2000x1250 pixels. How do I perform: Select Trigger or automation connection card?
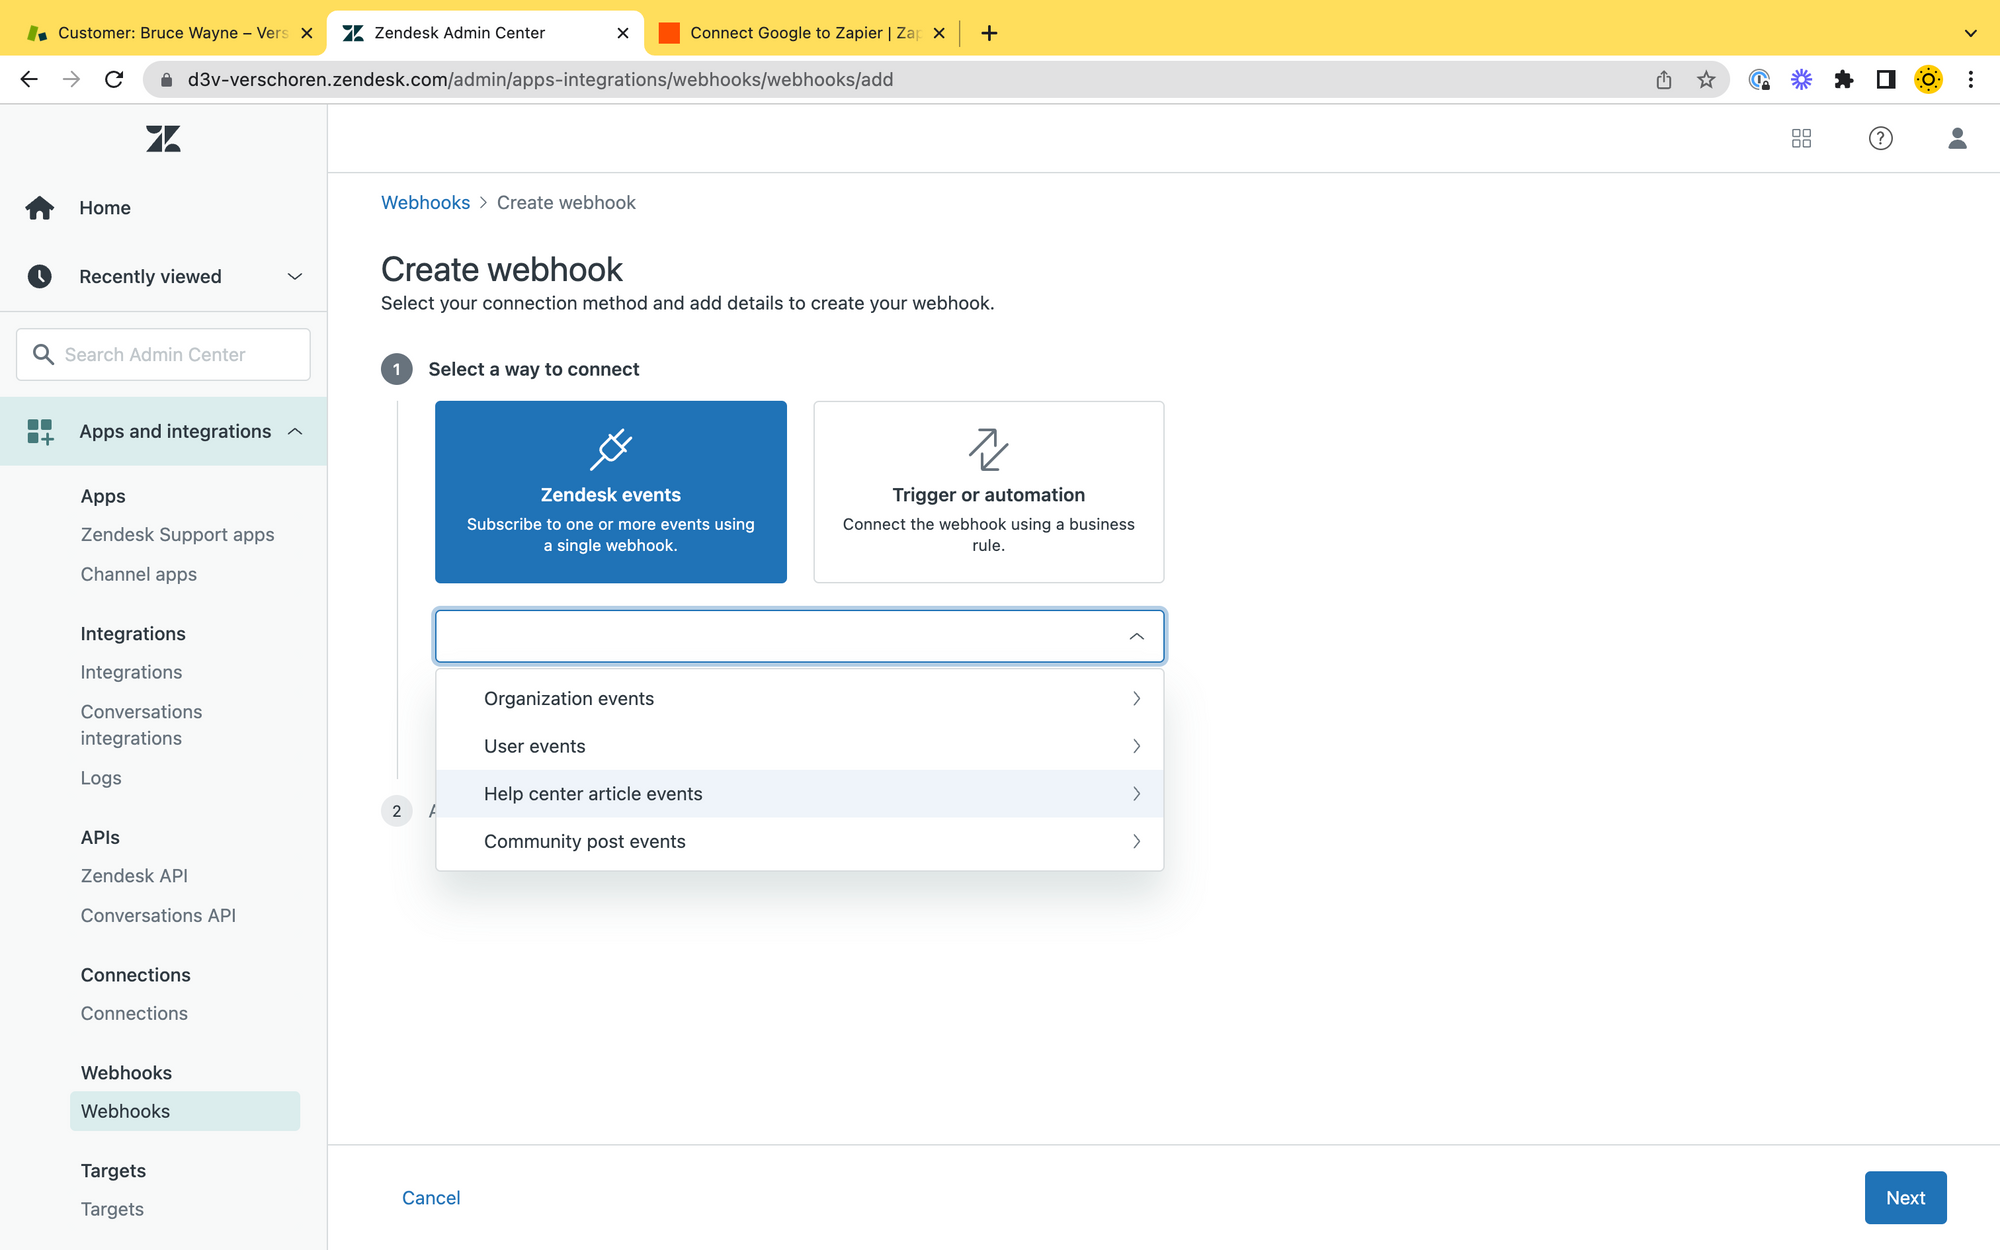(988, 492)
